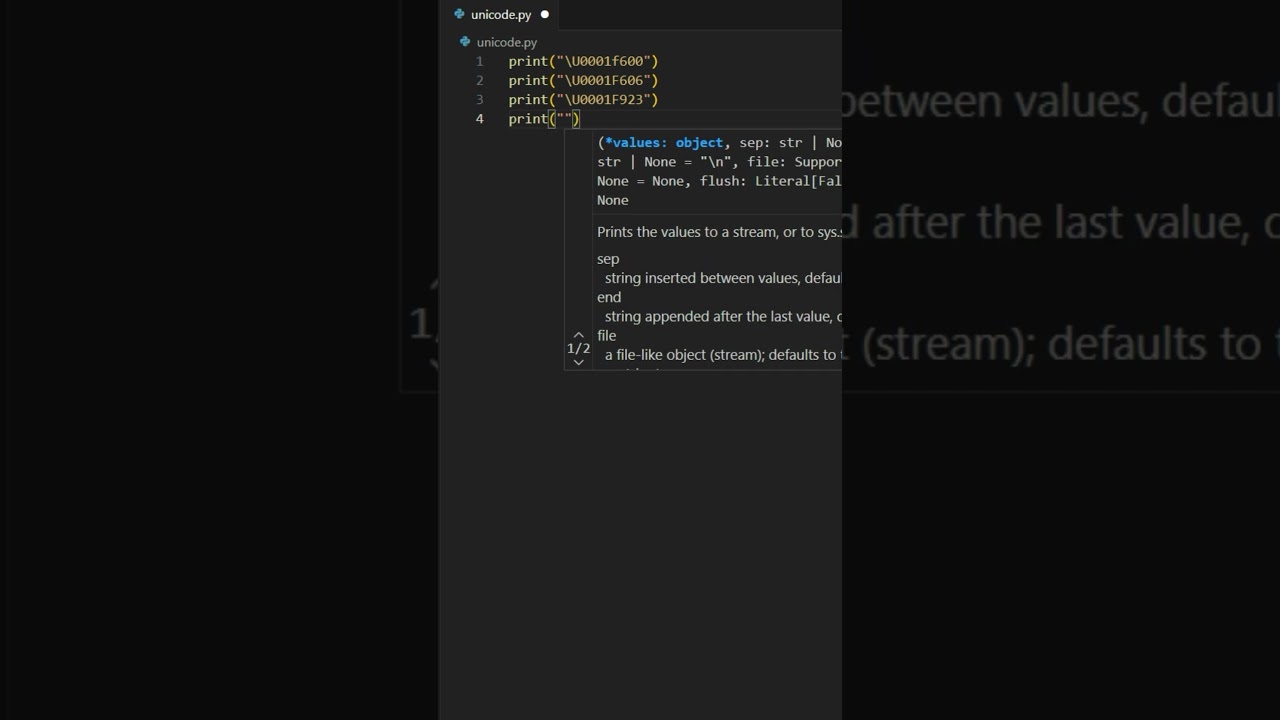Click line number 3 in gutter
Screen dimensions: 1280x720
pos(480,99)
